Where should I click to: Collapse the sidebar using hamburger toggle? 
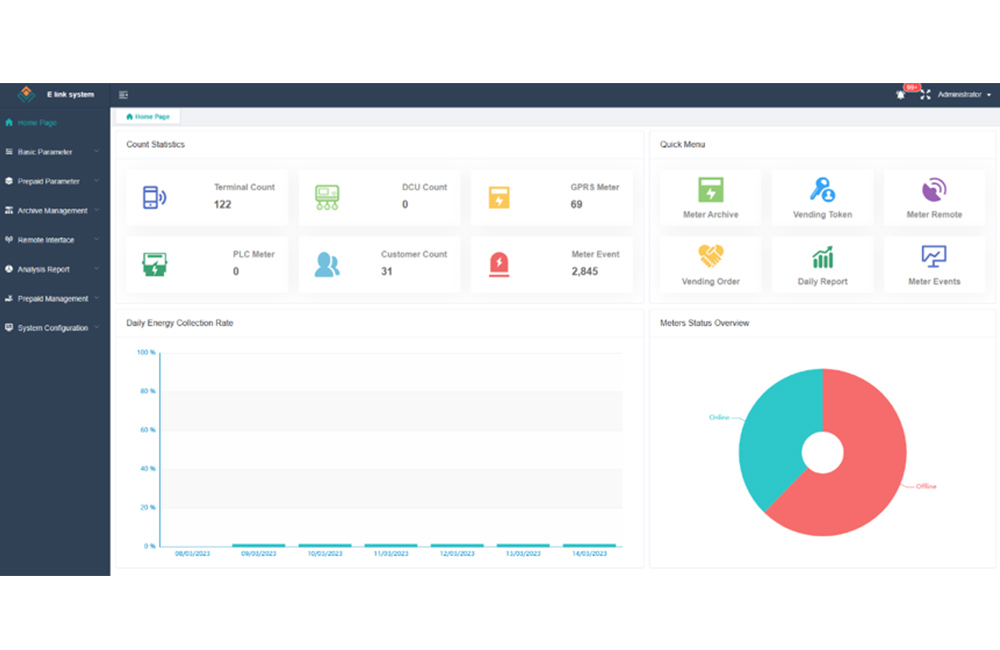point(123,95)
